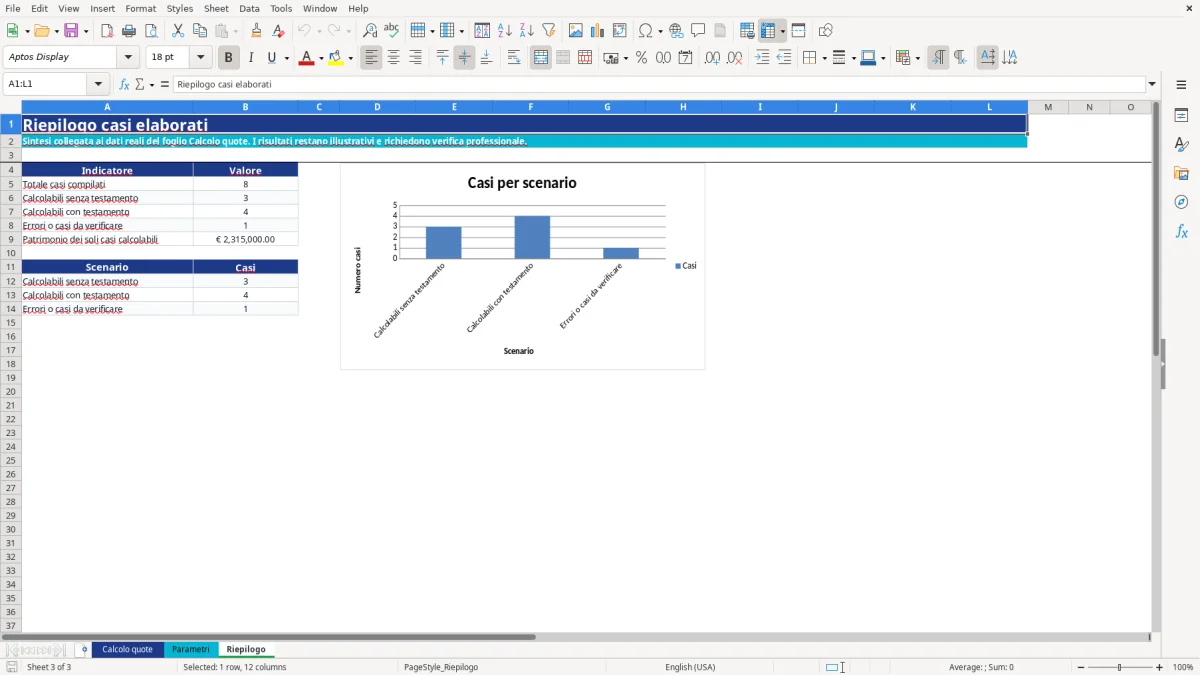Image resolution: width=1200 pixels, height=675 pixels.
Task: Click the zoom out minus button
Action: tap(1081, 667)
